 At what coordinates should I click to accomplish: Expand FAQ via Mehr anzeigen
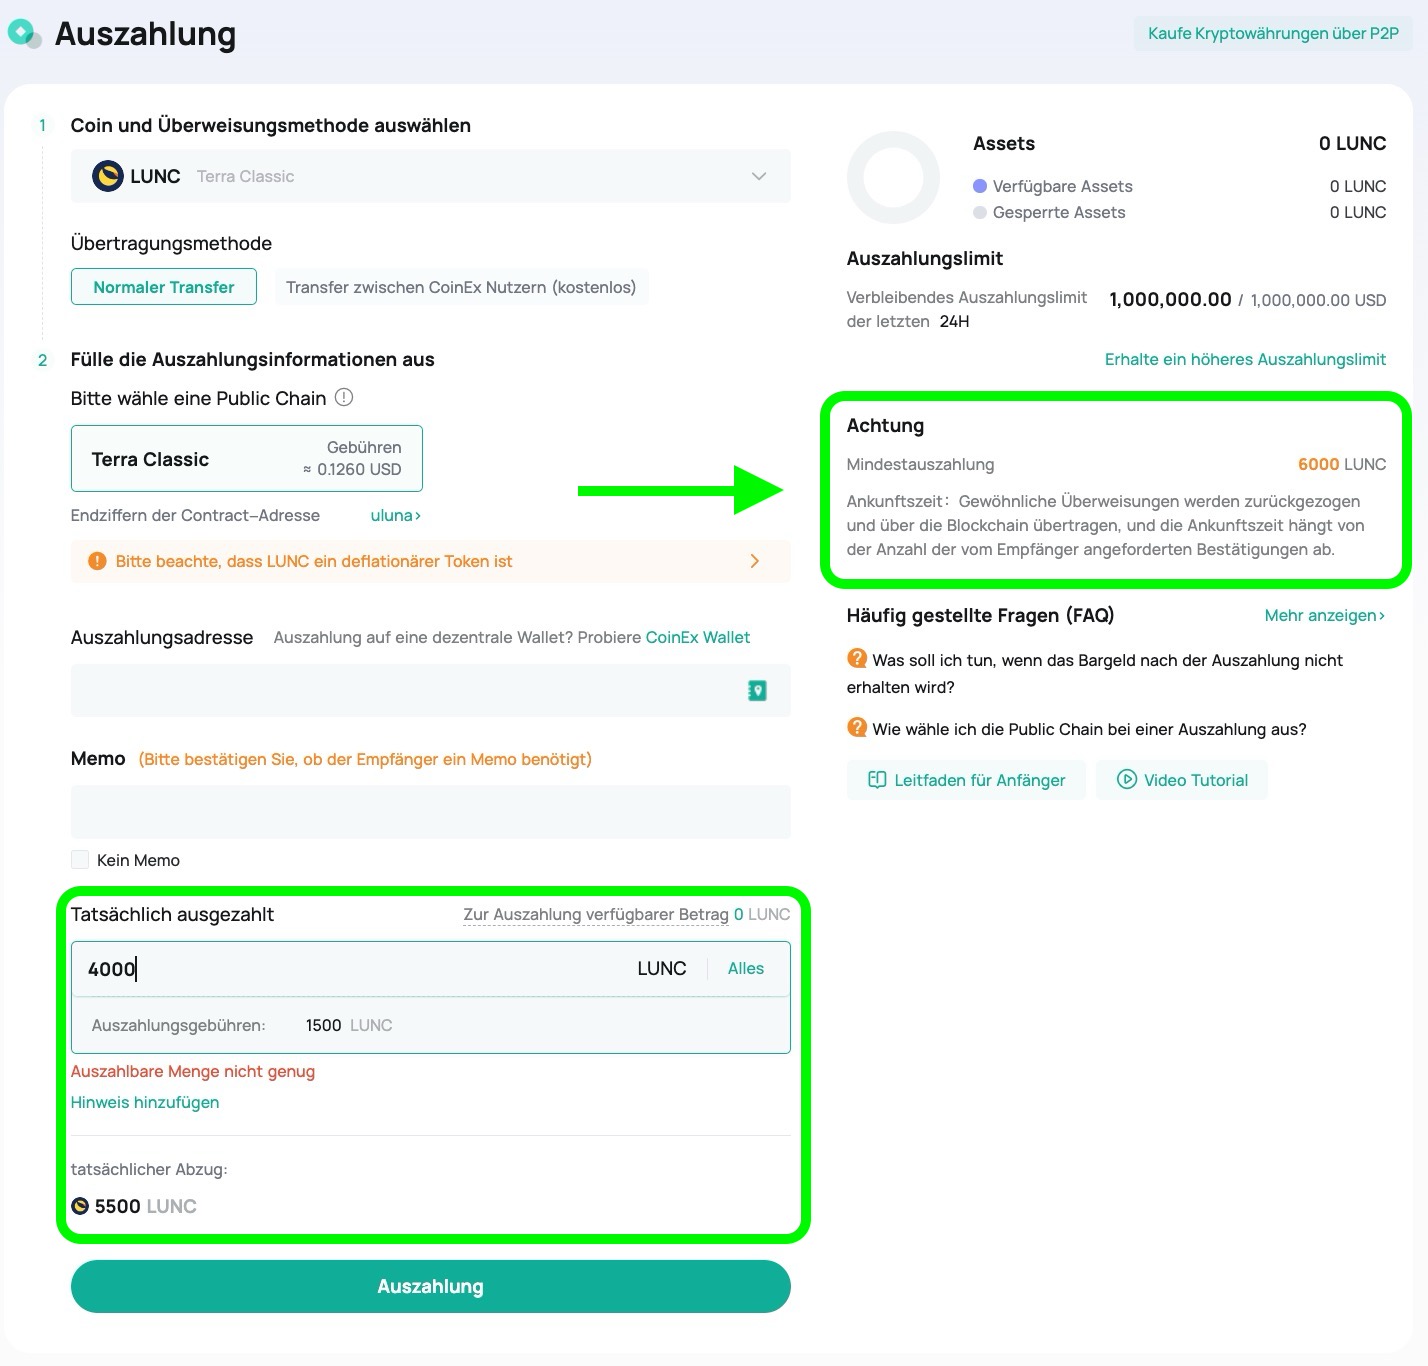[x=1324, y=616]
